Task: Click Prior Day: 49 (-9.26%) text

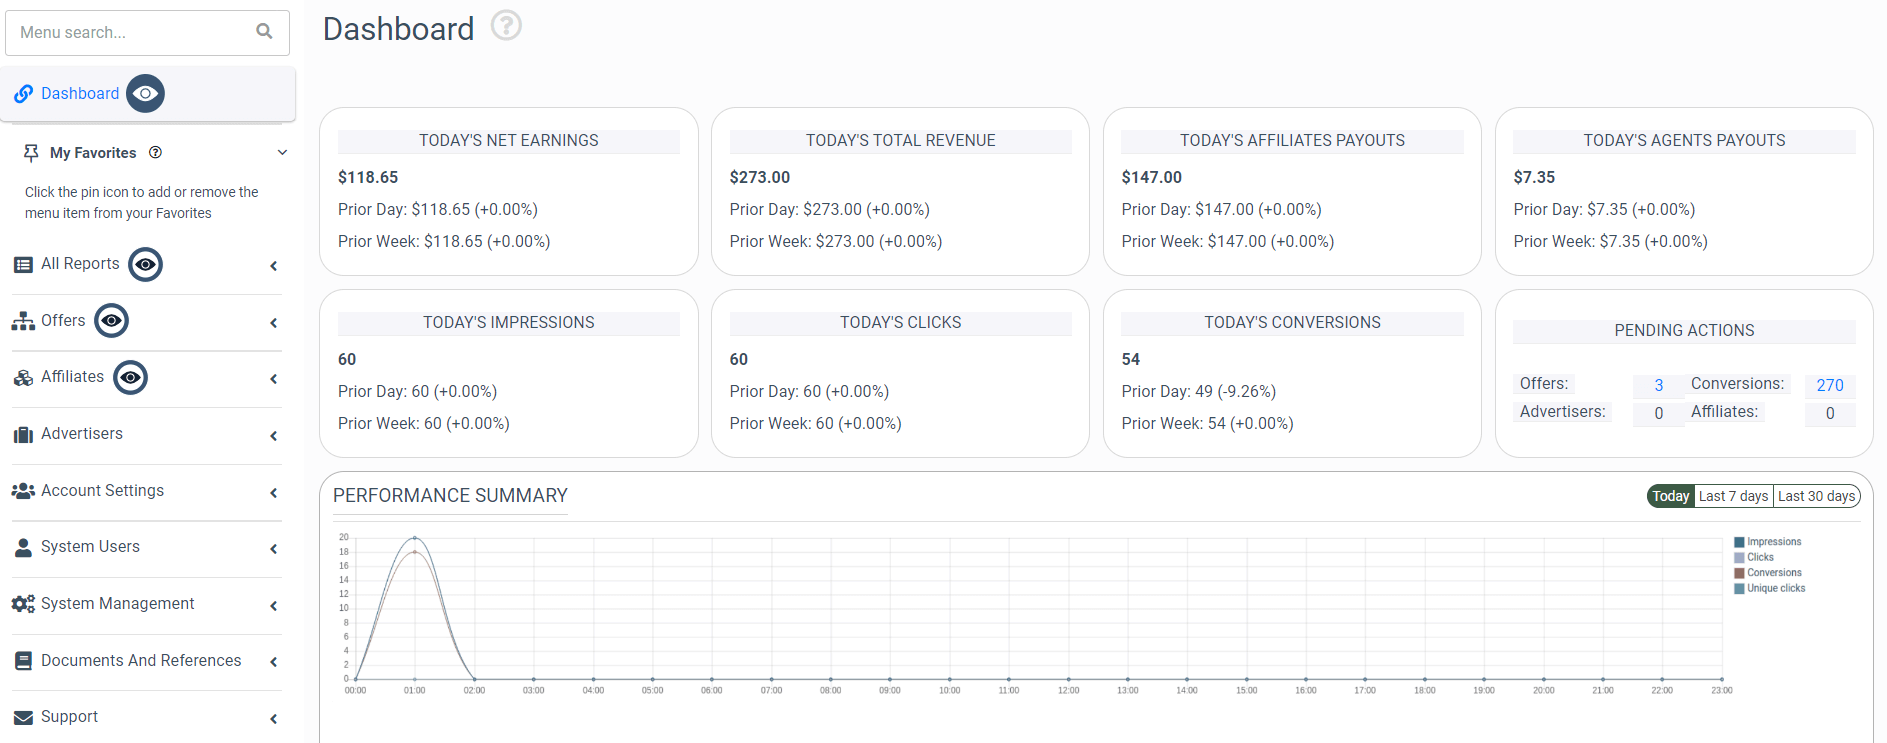Action: [x=1199, y=392]
